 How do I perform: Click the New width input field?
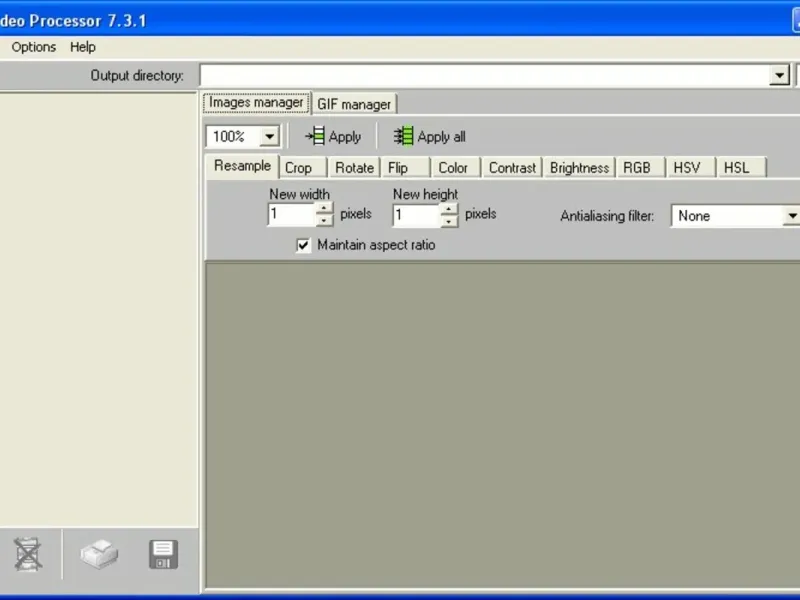pyautogui.click(x=291, y=214)
